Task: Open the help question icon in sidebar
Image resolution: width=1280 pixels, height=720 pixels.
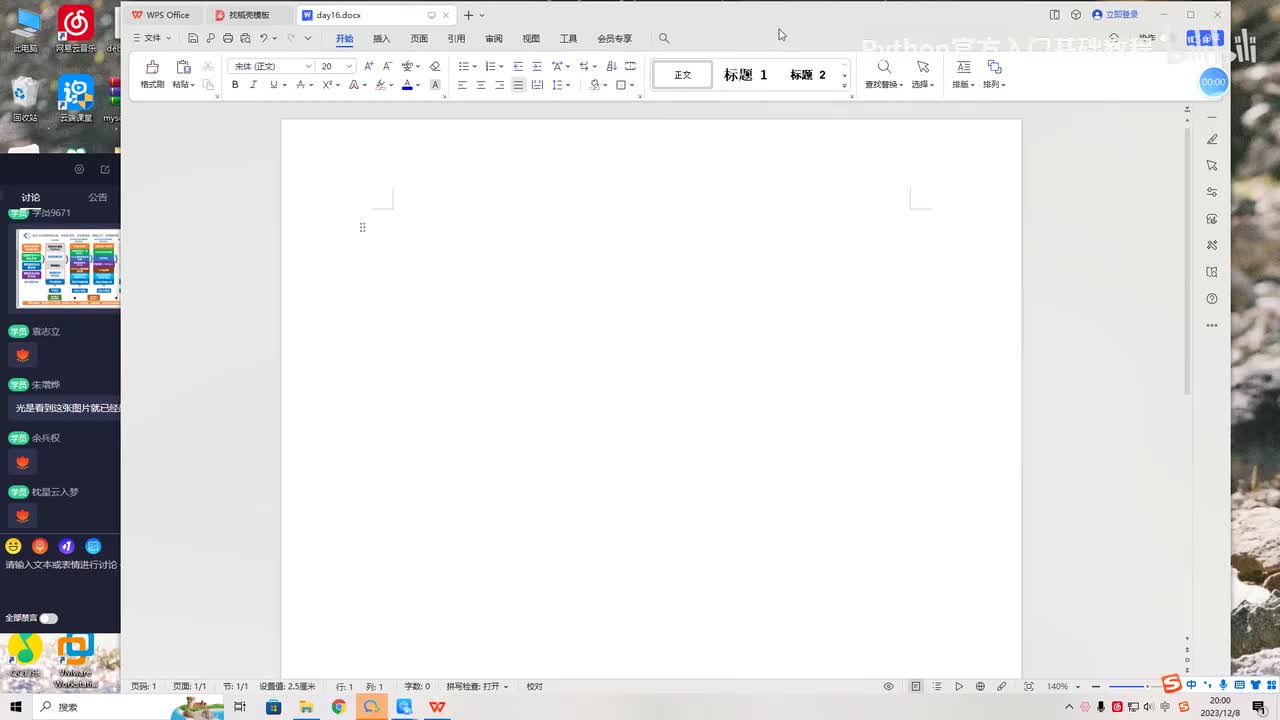Action: coord(1212,298)
